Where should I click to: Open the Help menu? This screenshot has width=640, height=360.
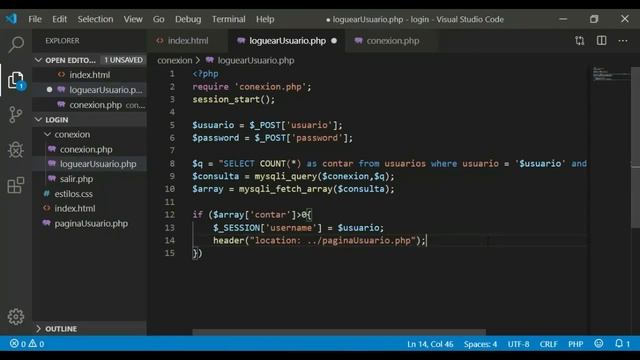(265, 19)
